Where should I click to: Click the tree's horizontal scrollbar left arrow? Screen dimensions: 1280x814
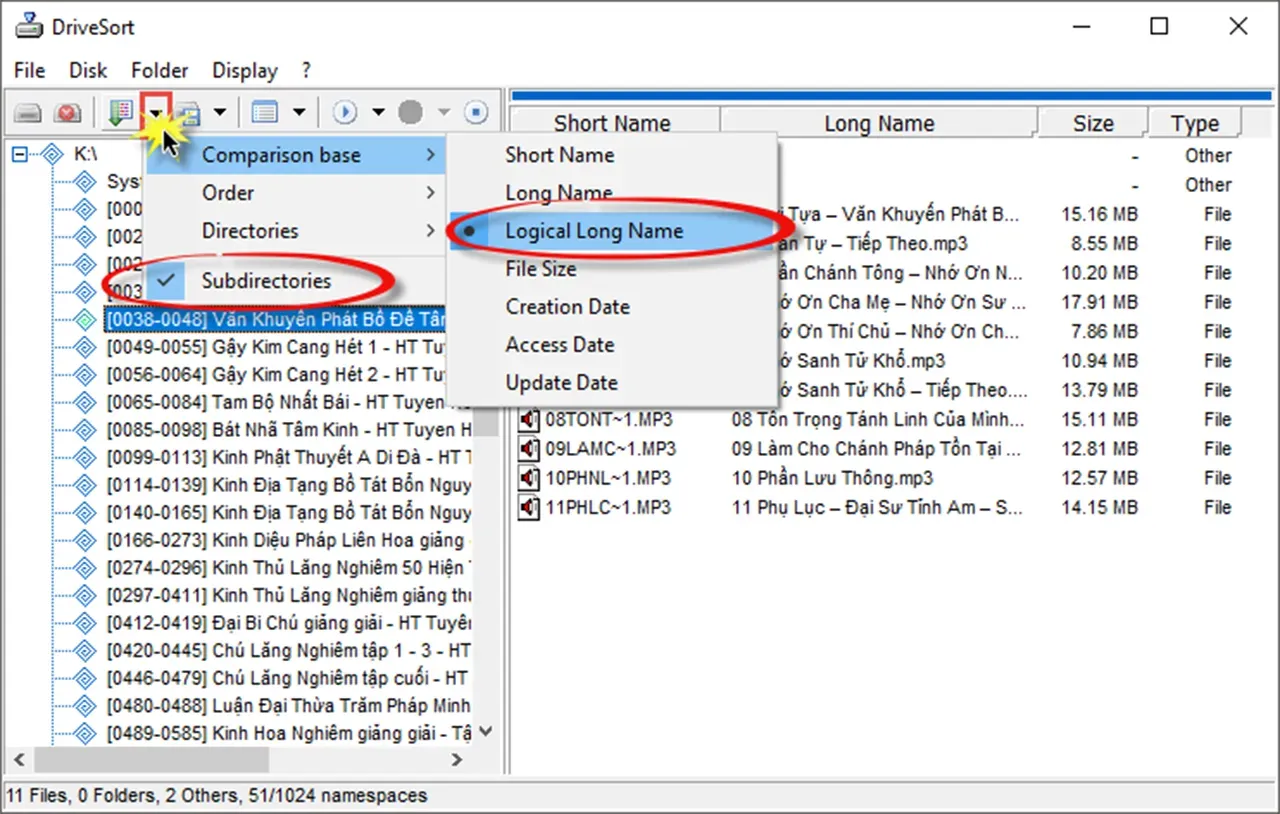click(18, 760)
